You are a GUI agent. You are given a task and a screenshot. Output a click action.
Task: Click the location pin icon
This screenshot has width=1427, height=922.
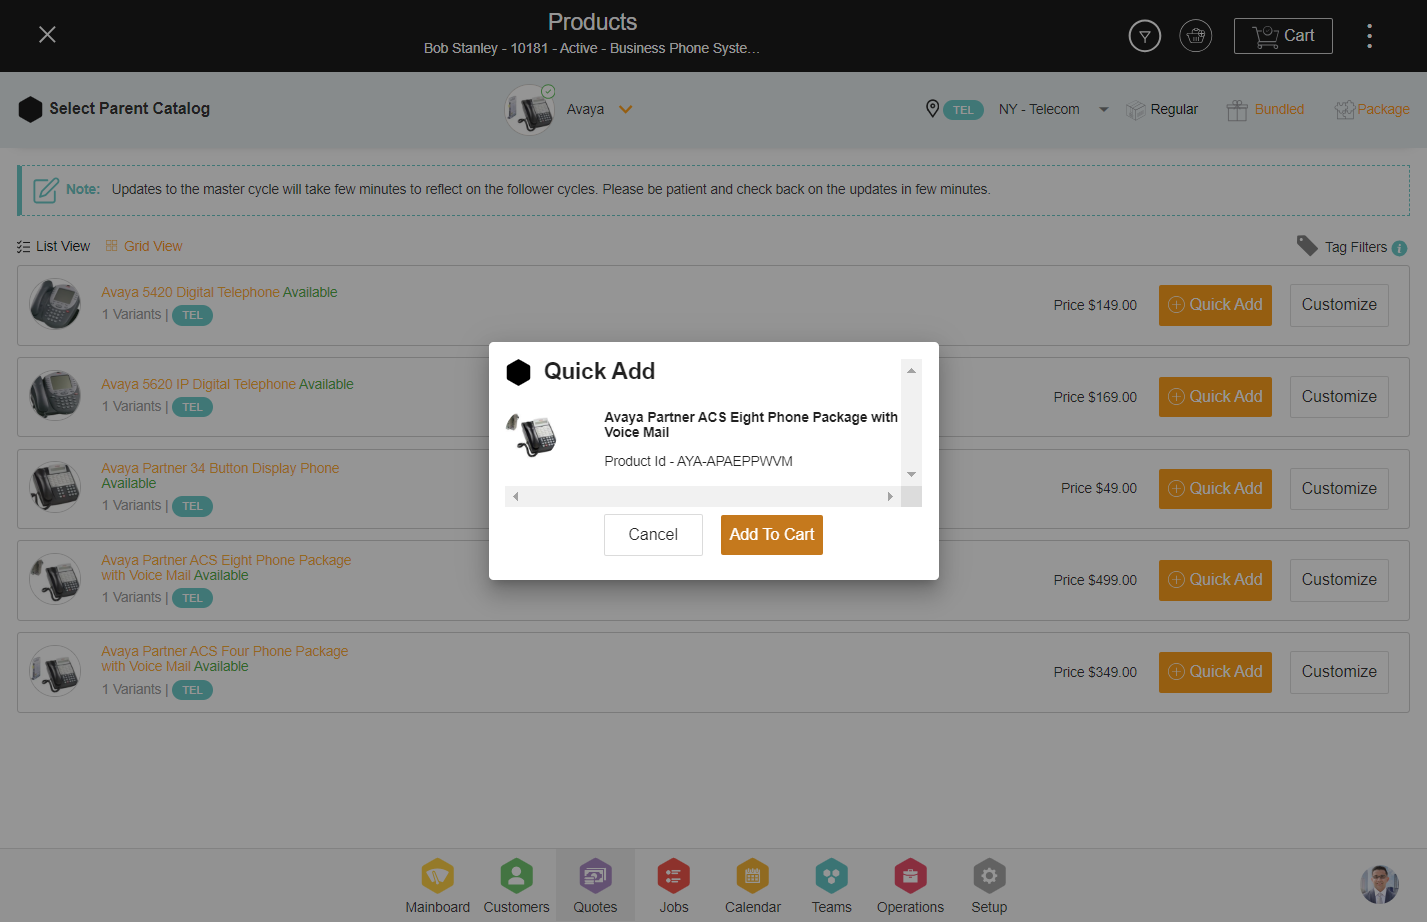coord(932,109)
